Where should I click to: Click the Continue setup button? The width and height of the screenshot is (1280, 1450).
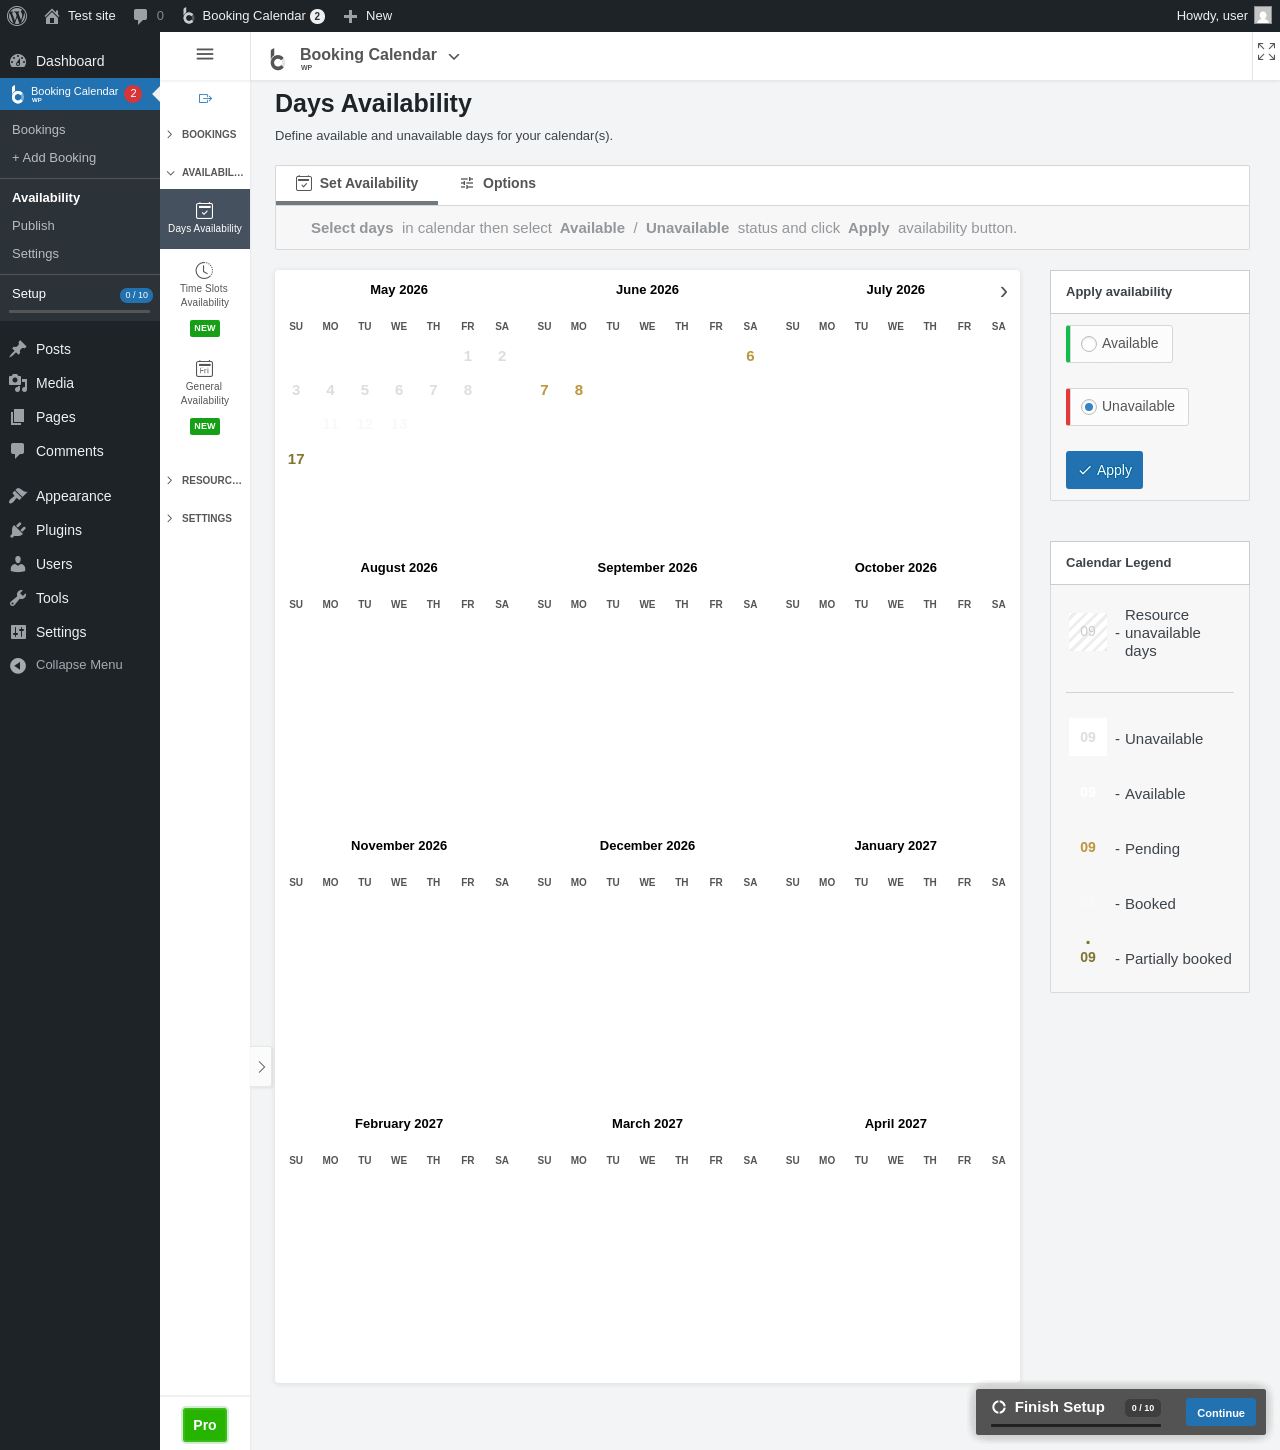pyautogui.click(x=1221, y=1413)
